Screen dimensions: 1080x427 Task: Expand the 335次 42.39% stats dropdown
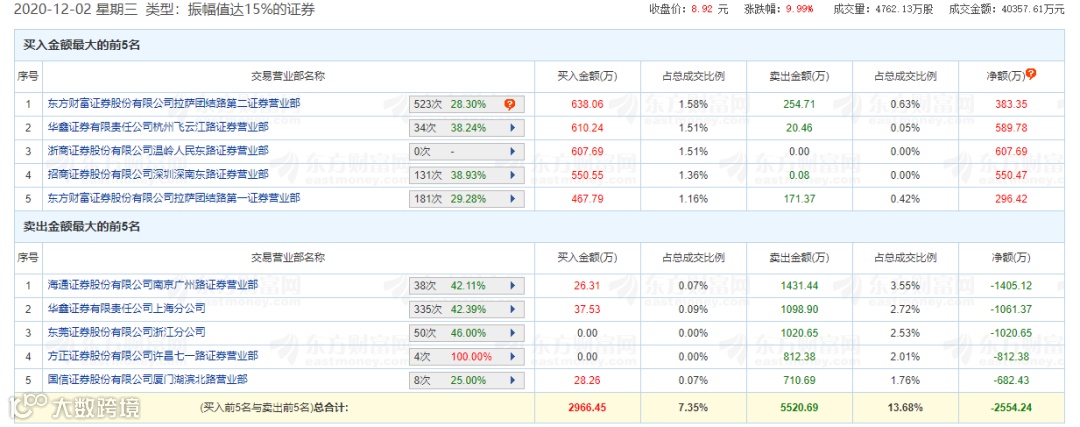click(467, 309)
